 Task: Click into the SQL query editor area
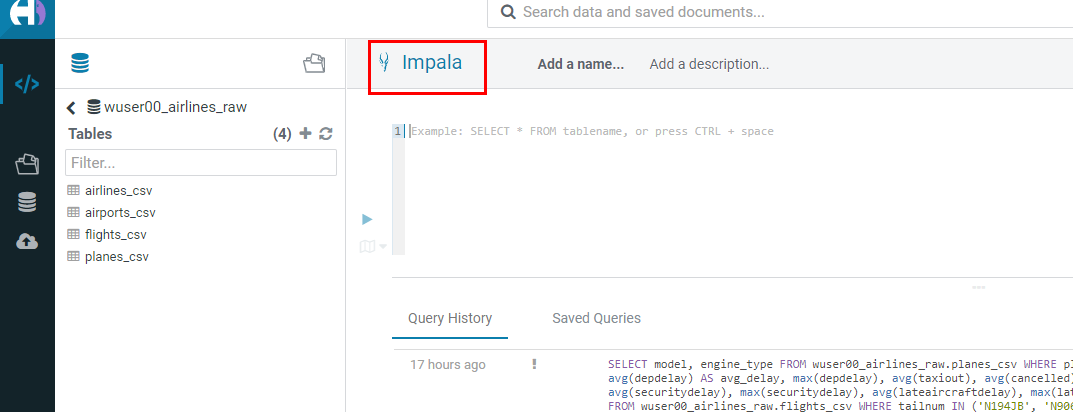coord(739,190)
